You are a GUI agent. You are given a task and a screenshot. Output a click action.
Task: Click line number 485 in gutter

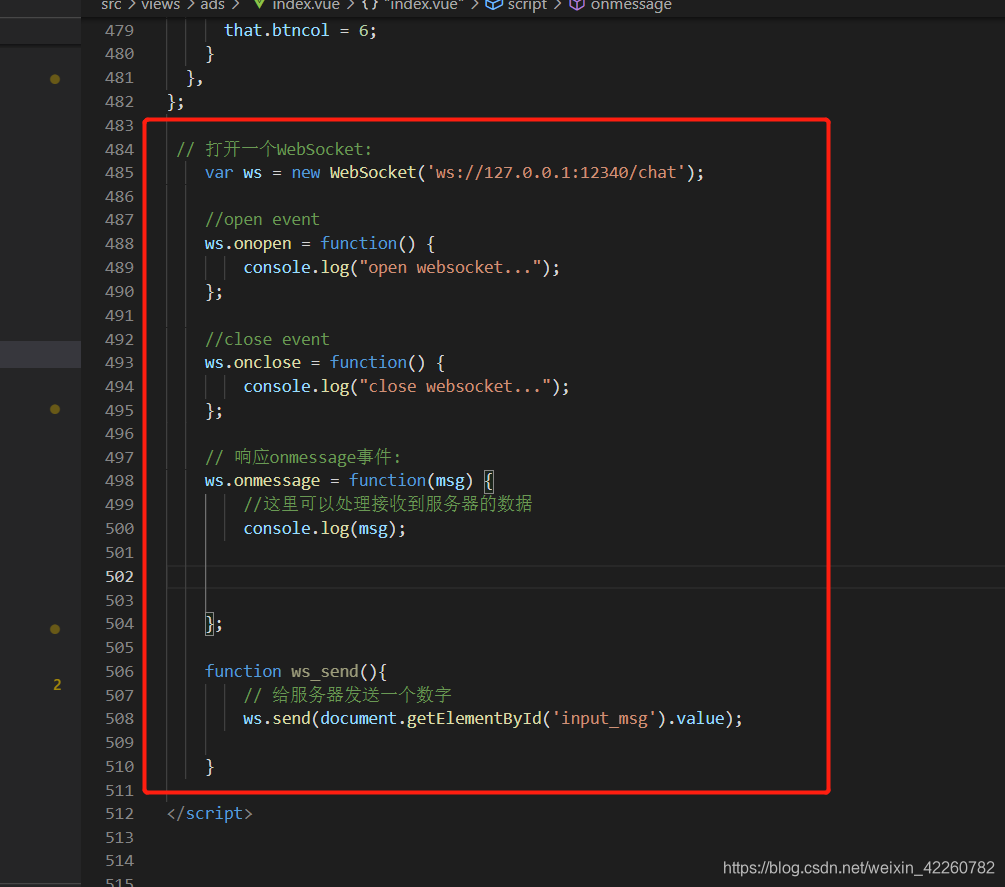[x=119, y=173]
